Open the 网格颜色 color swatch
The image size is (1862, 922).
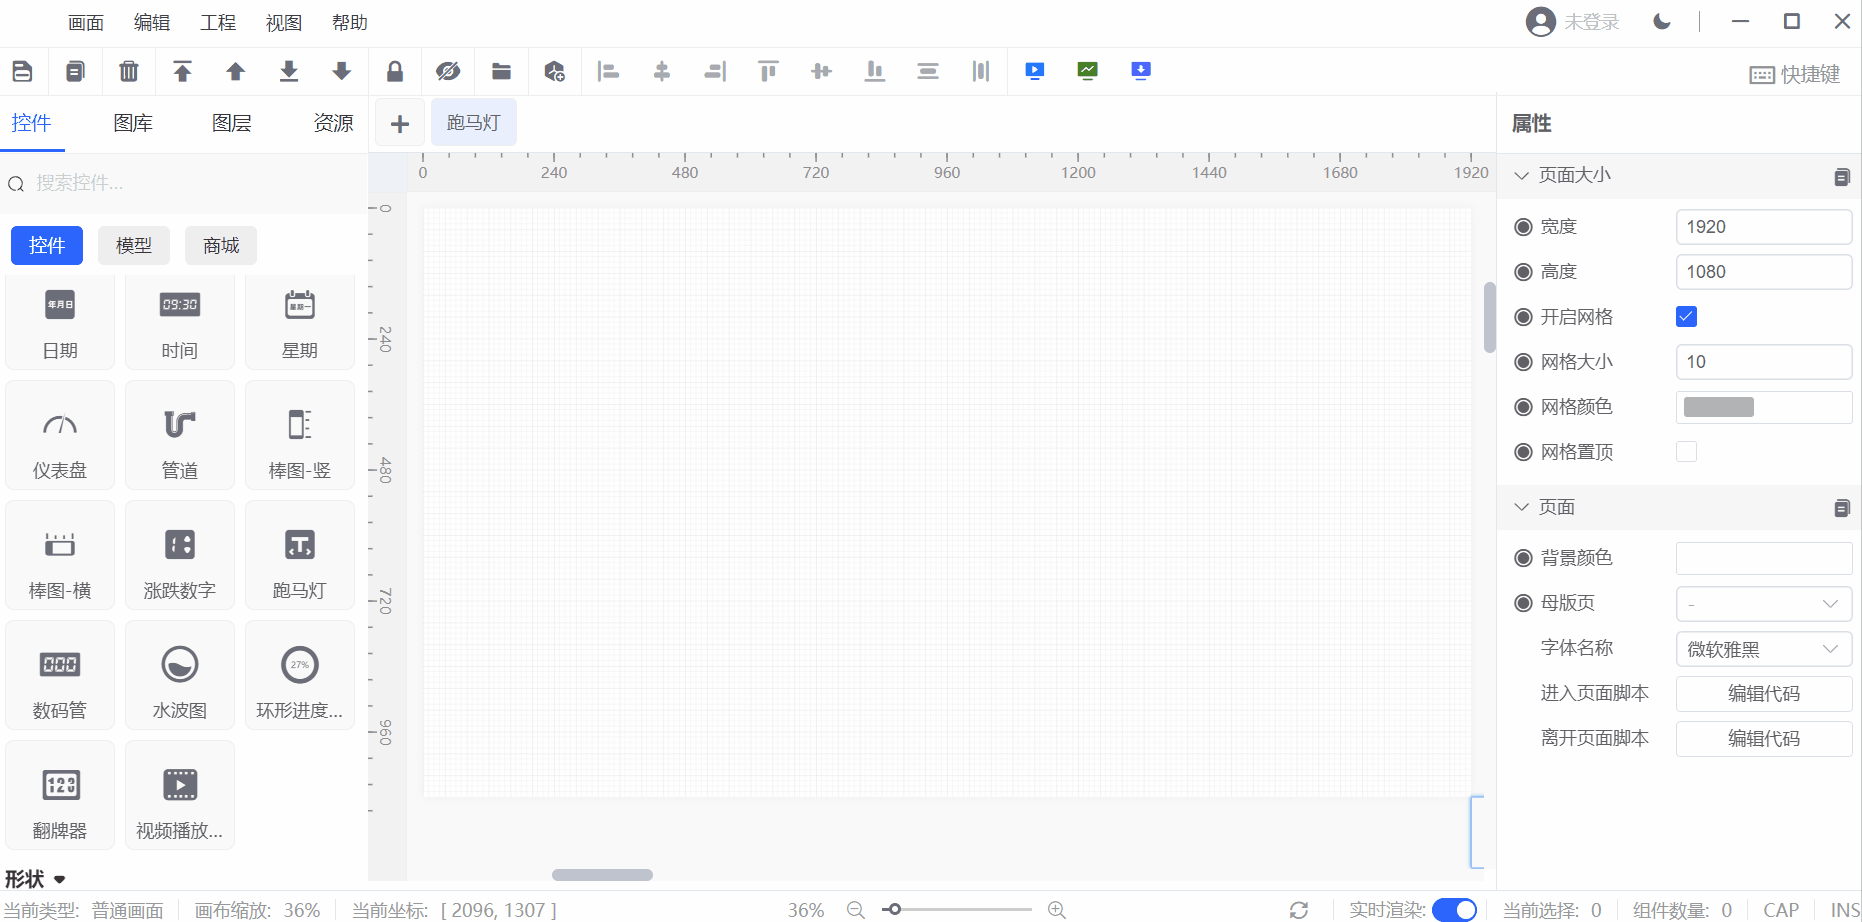tap(1719, 407)
